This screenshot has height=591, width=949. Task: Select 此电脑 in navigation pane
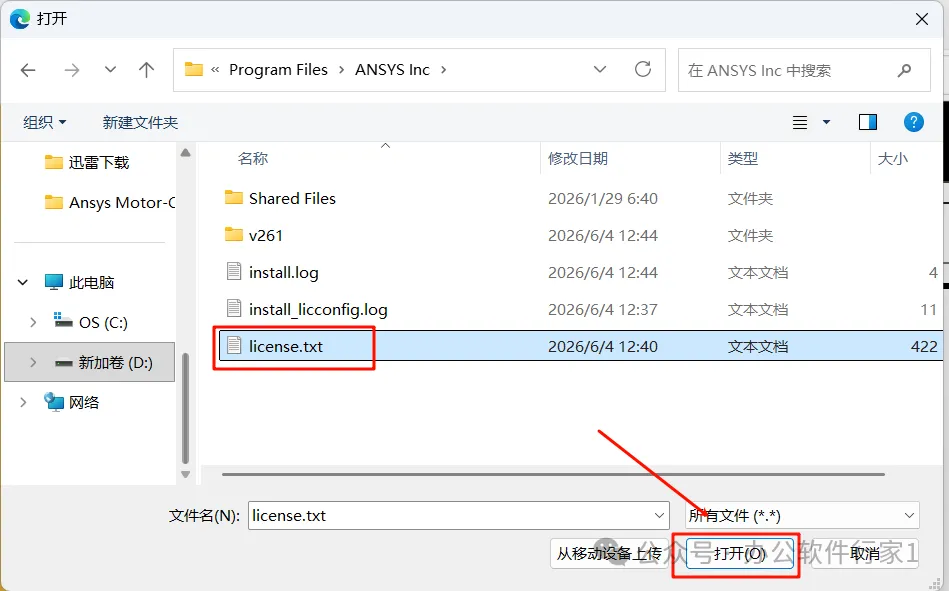pos(79,282)
